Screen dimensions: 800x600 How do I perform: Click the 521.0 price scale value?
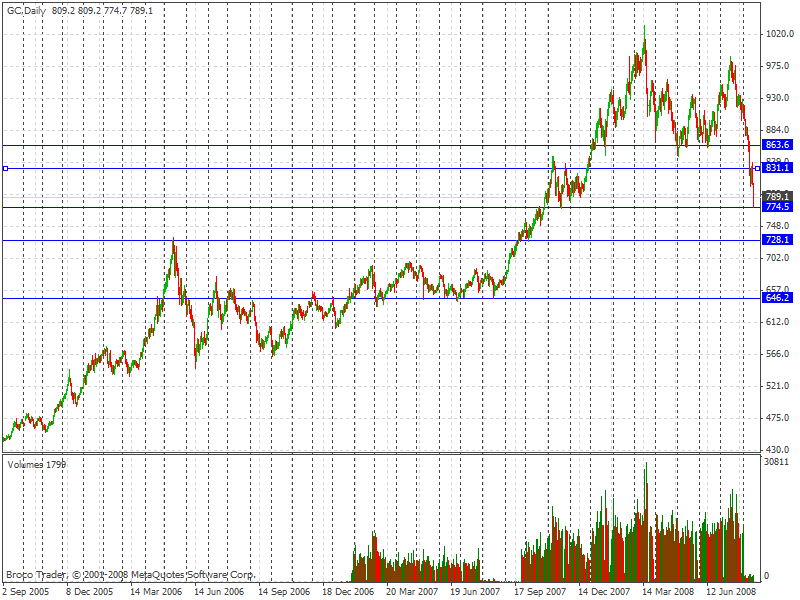[778, 386]
